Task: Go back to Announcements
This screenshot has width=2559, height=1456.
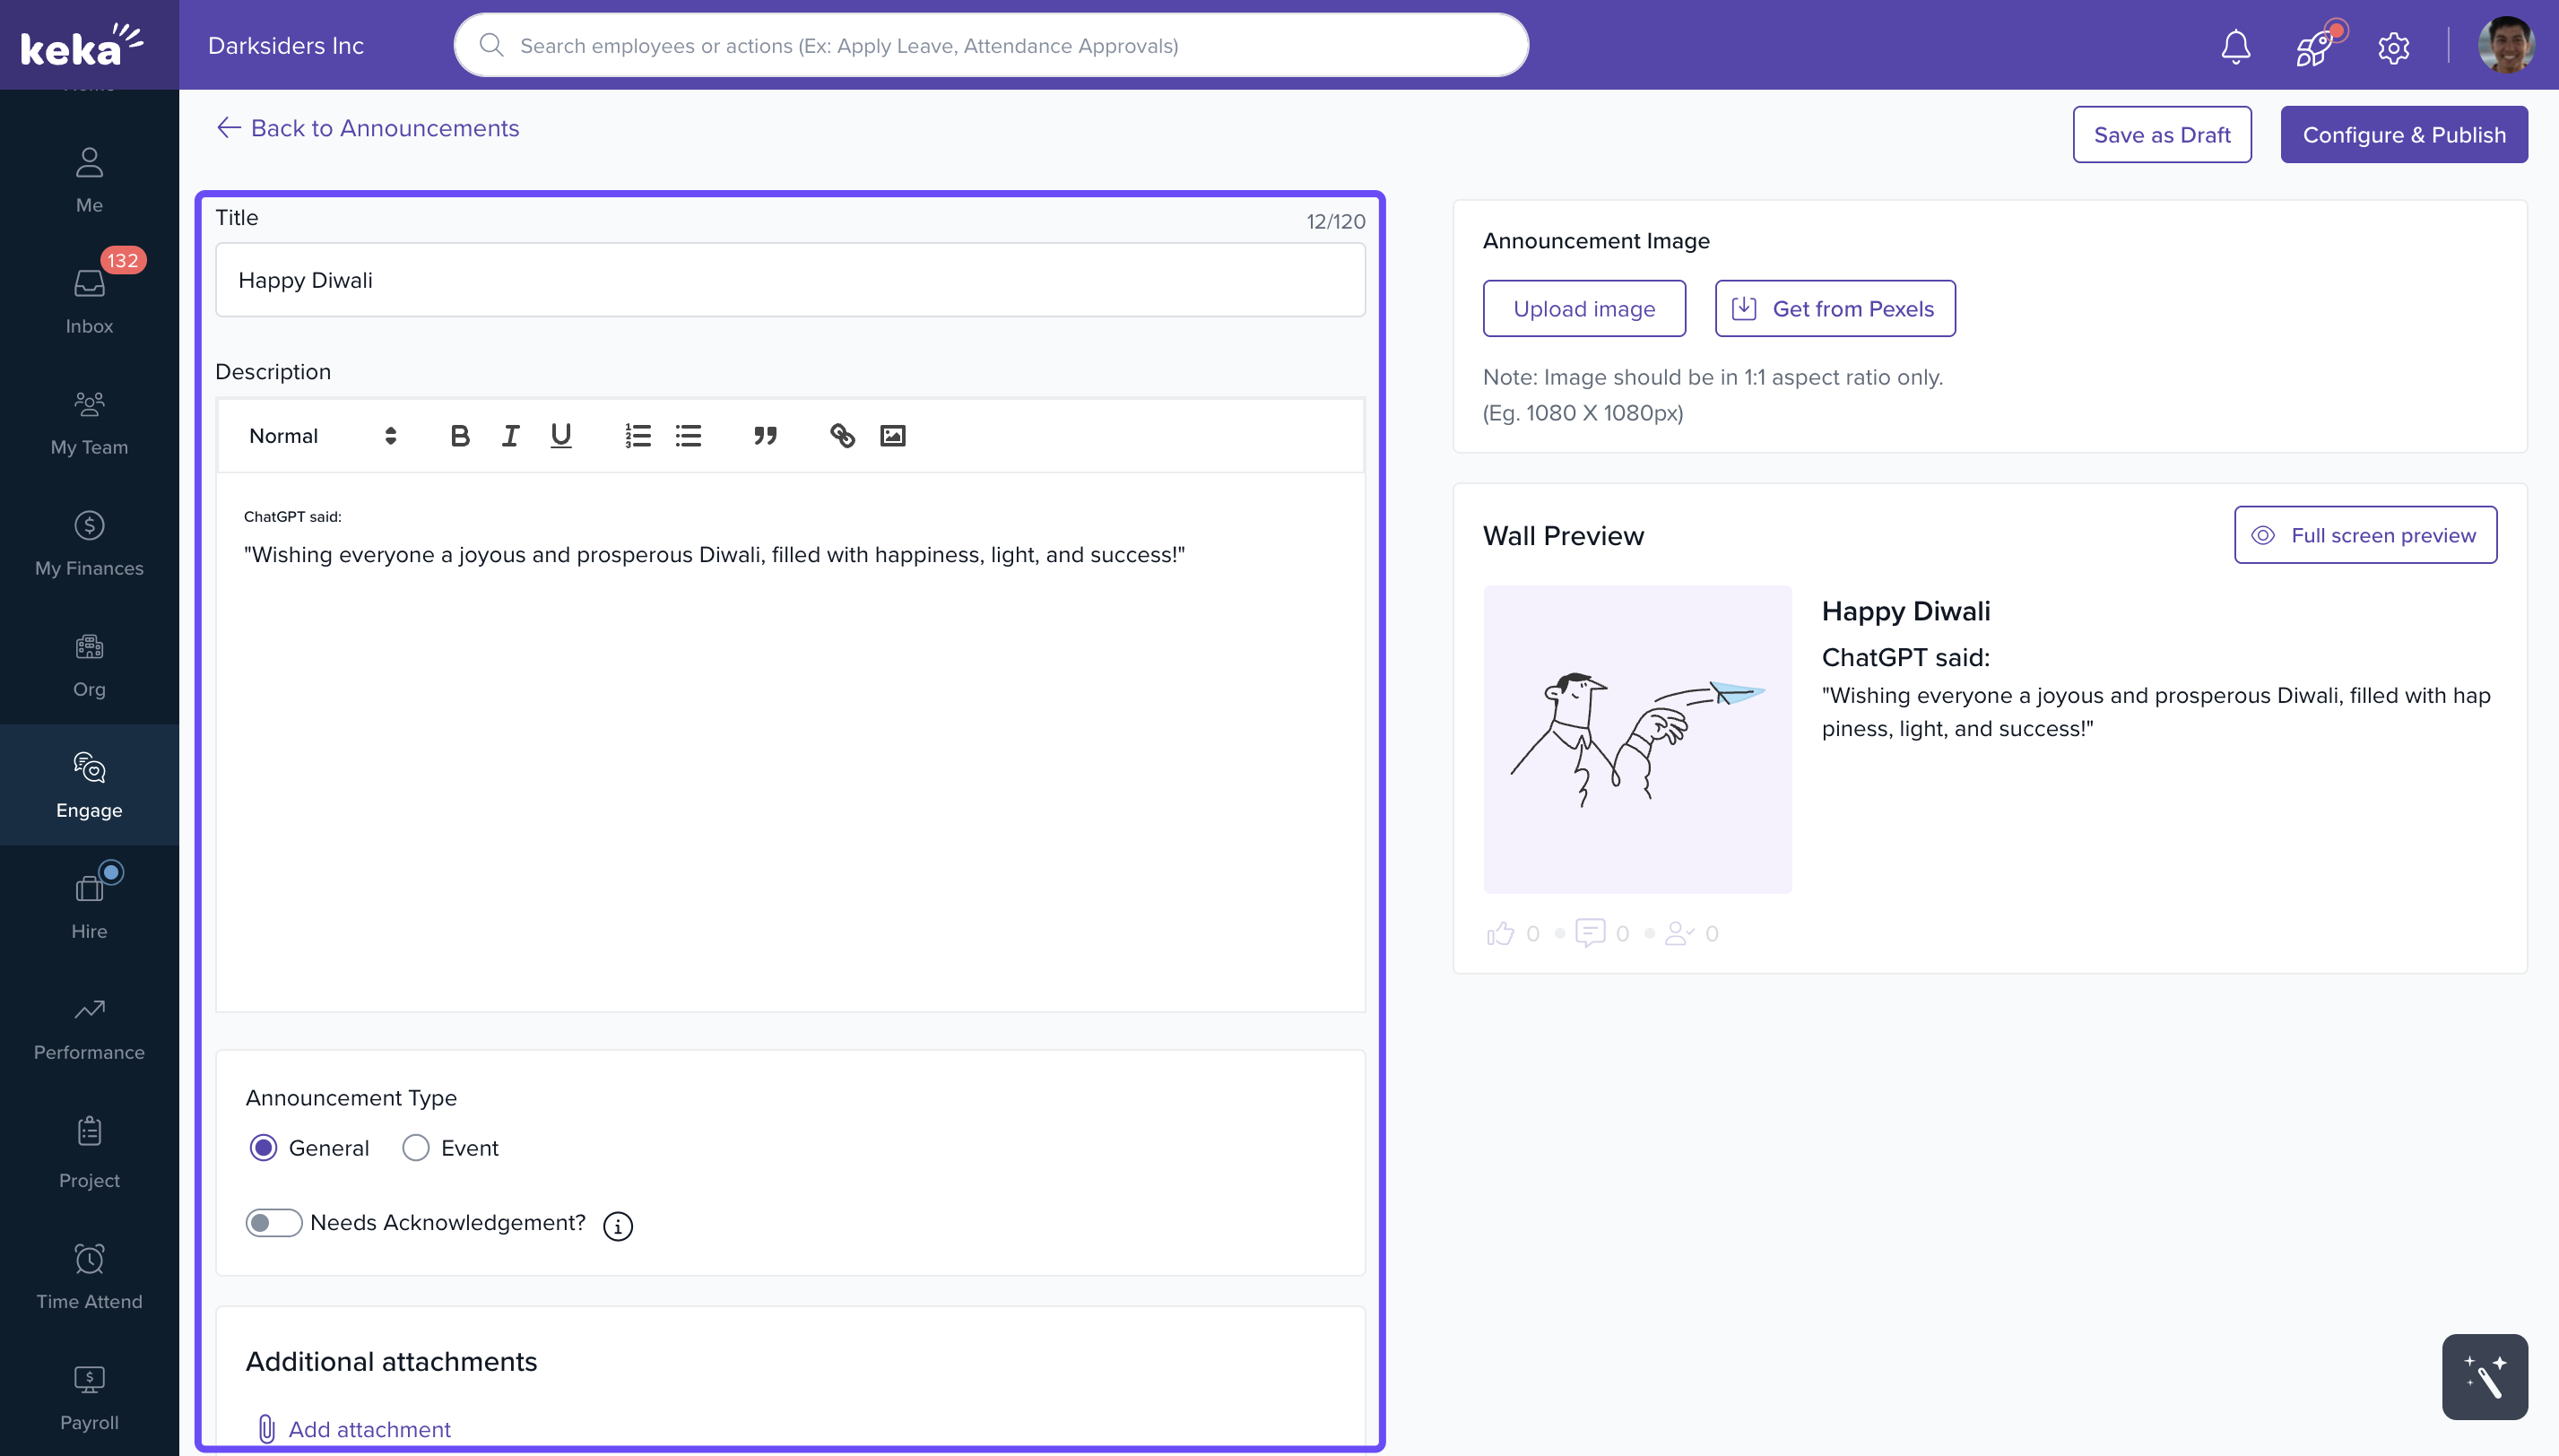Action: tap(368, 128)
